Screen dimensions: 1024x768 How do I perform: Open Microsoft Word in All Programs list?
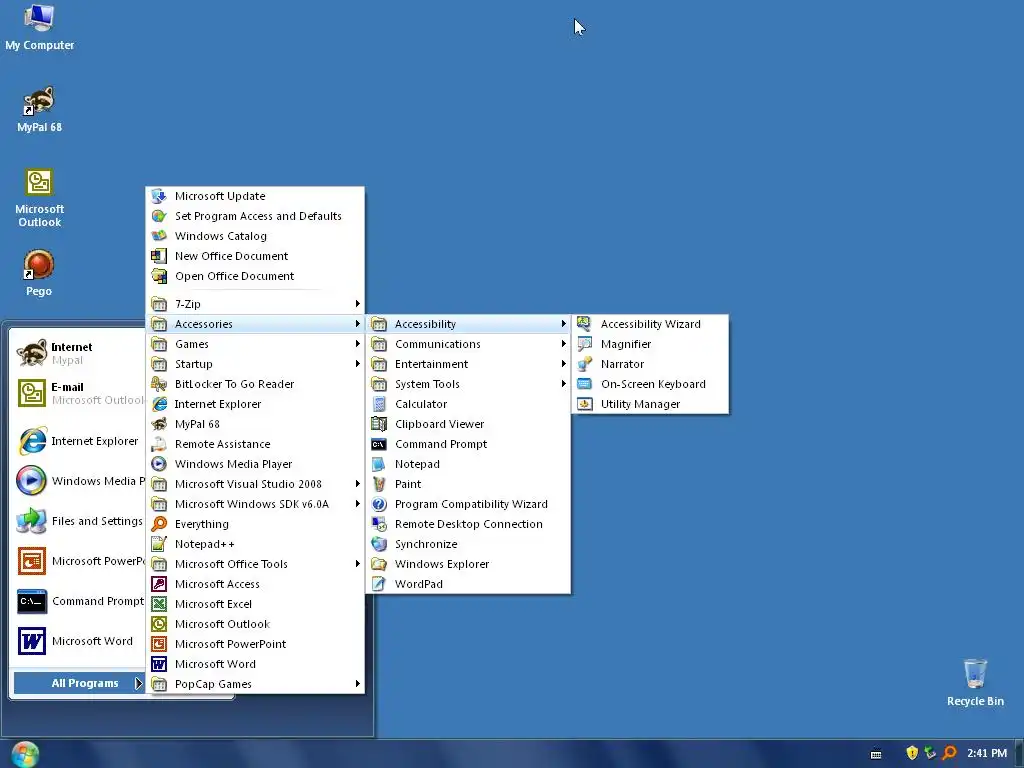(255, 664)
